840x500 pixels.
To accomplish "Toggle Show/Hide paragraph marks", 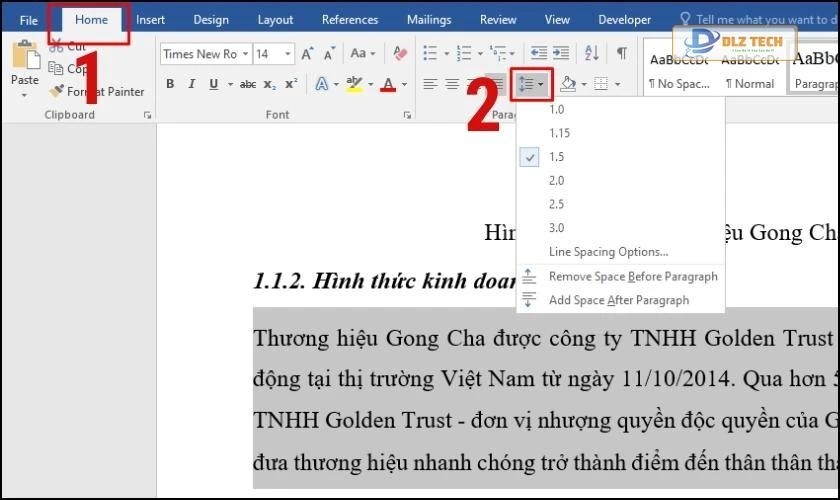I will click(621, 53).
